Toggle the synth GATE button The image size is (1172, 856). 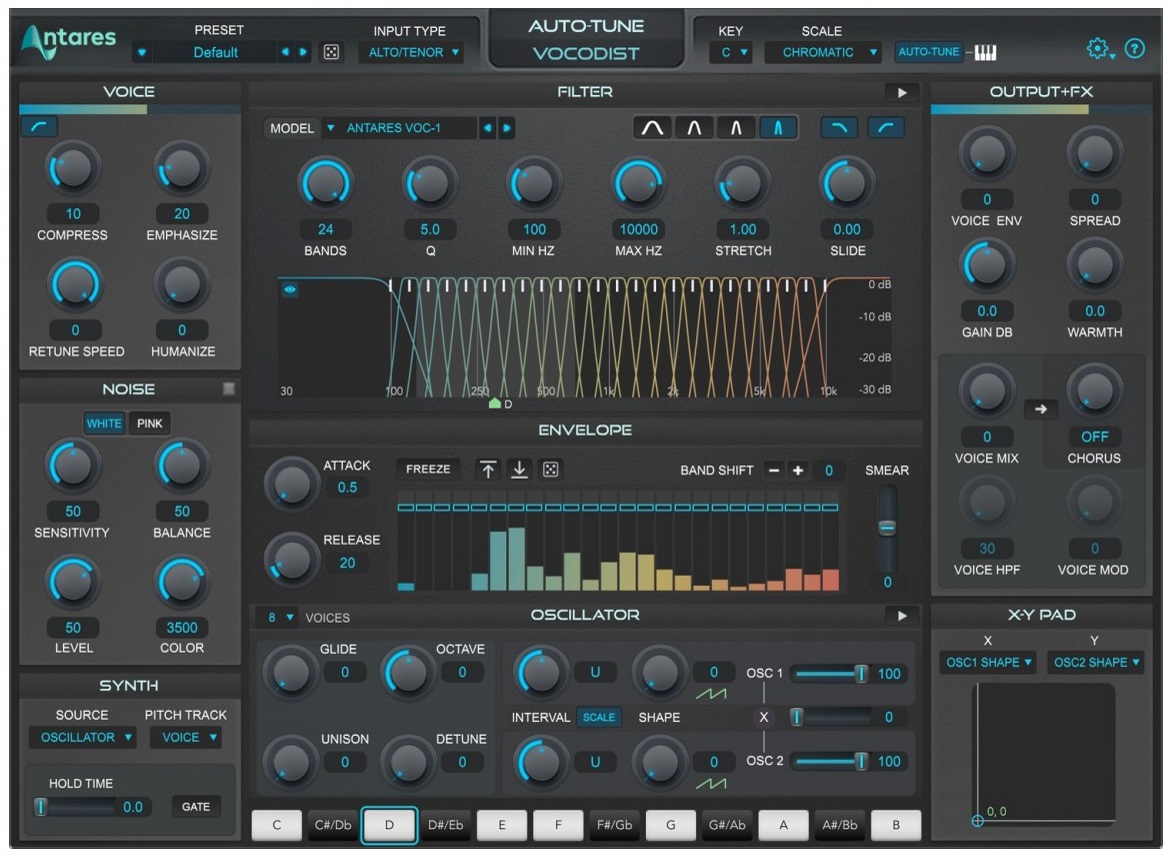(196, 807)
